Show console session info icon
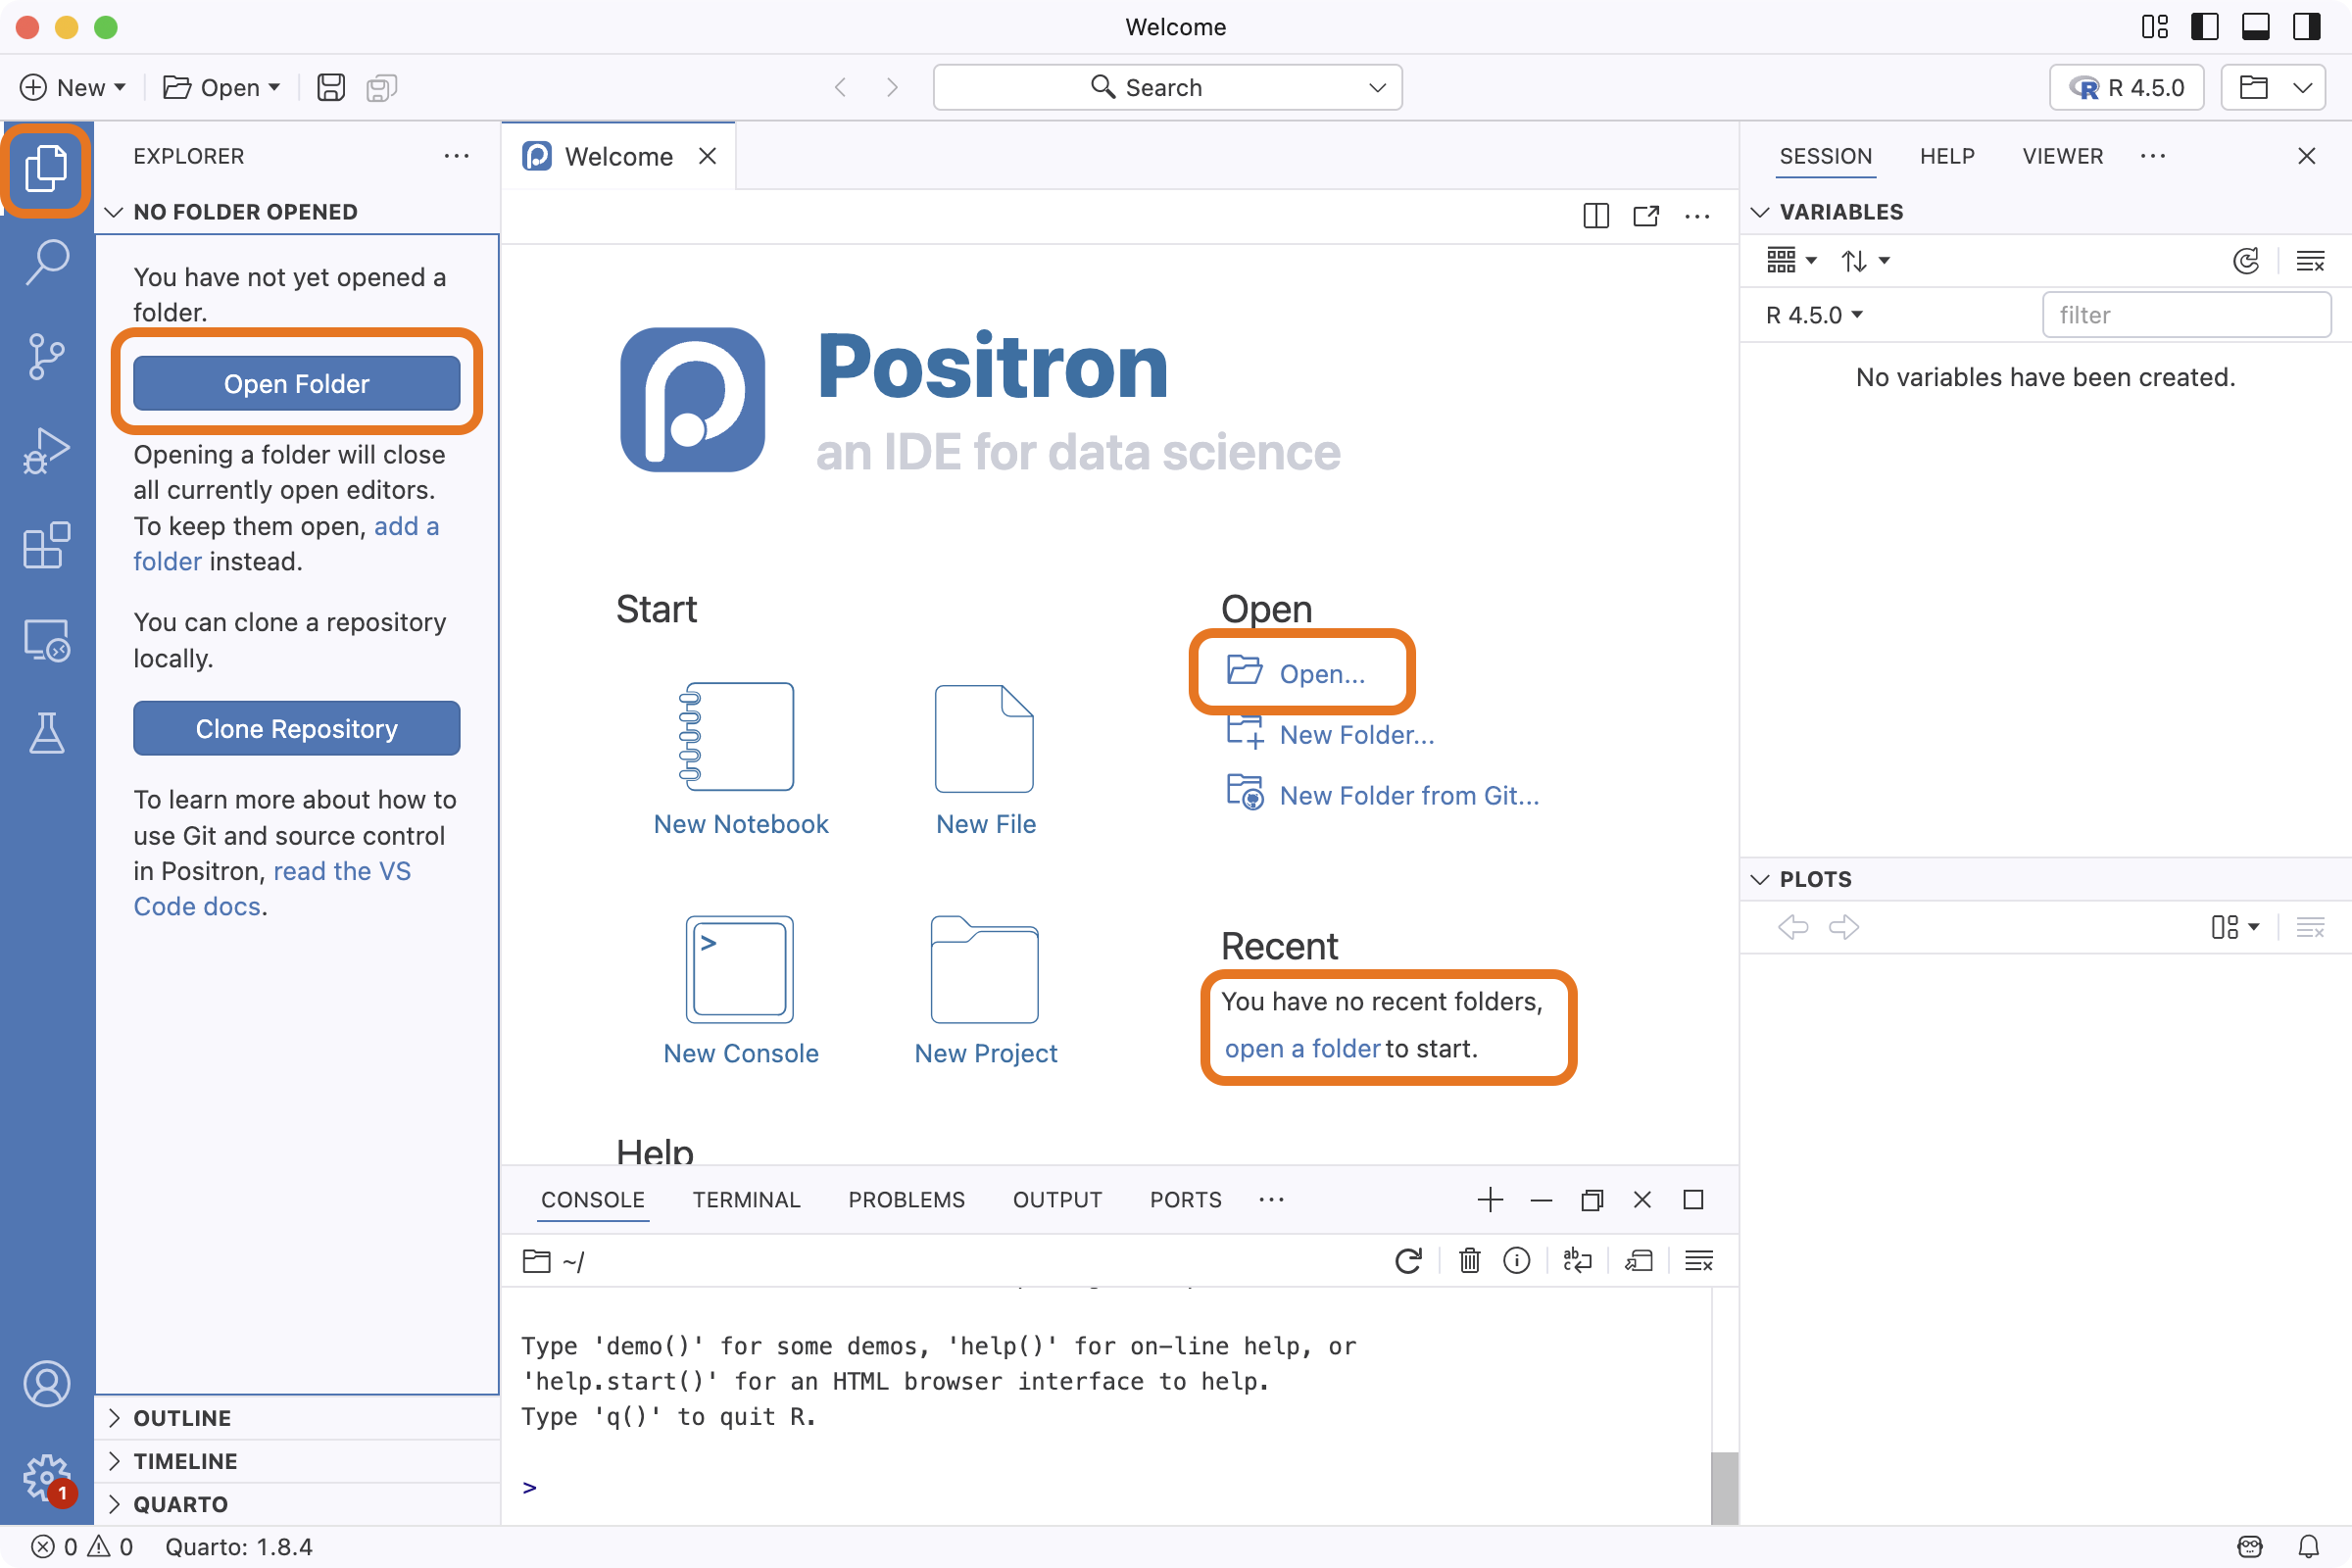Image resolution: width=2352 pixels, height=1568 pixels. pos(1517,1261)
